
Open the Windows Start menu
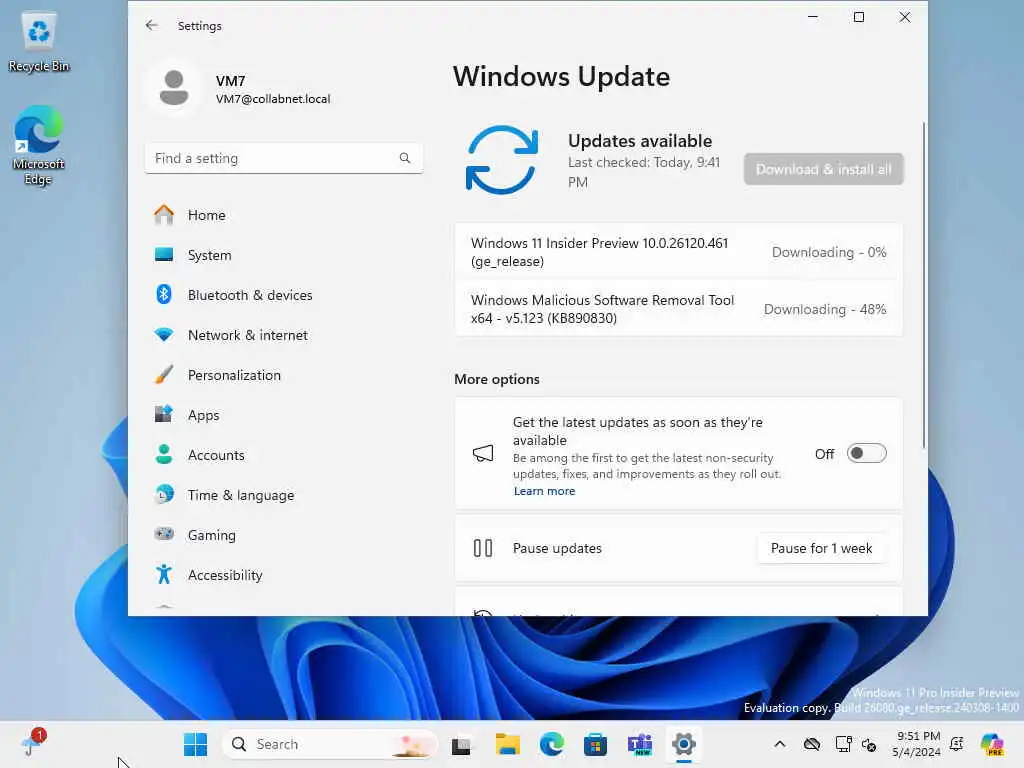tap(195, 744)
